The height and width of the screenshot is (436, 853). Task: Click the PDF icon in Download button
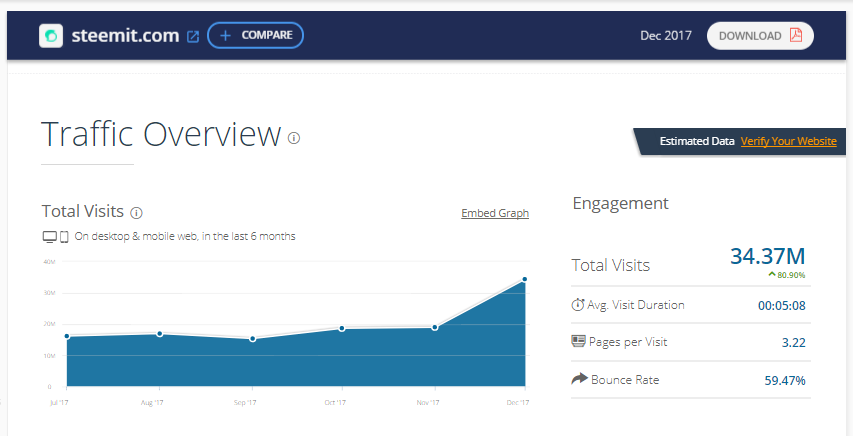tap(796, 35)
